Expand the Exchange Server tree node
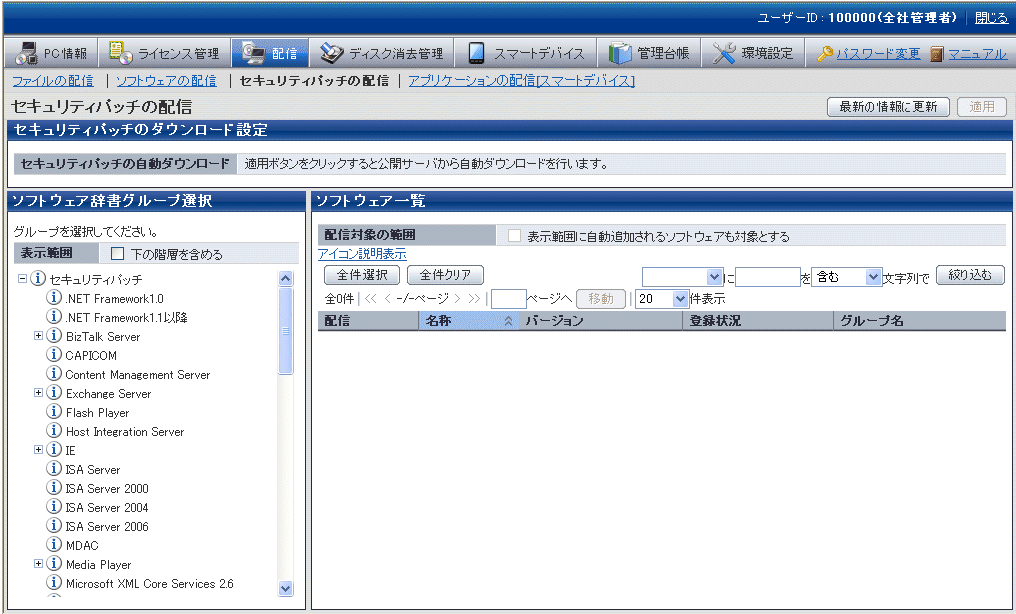Screen dimensions: 1016x614 pyautogui.click(x=38, y=393)
